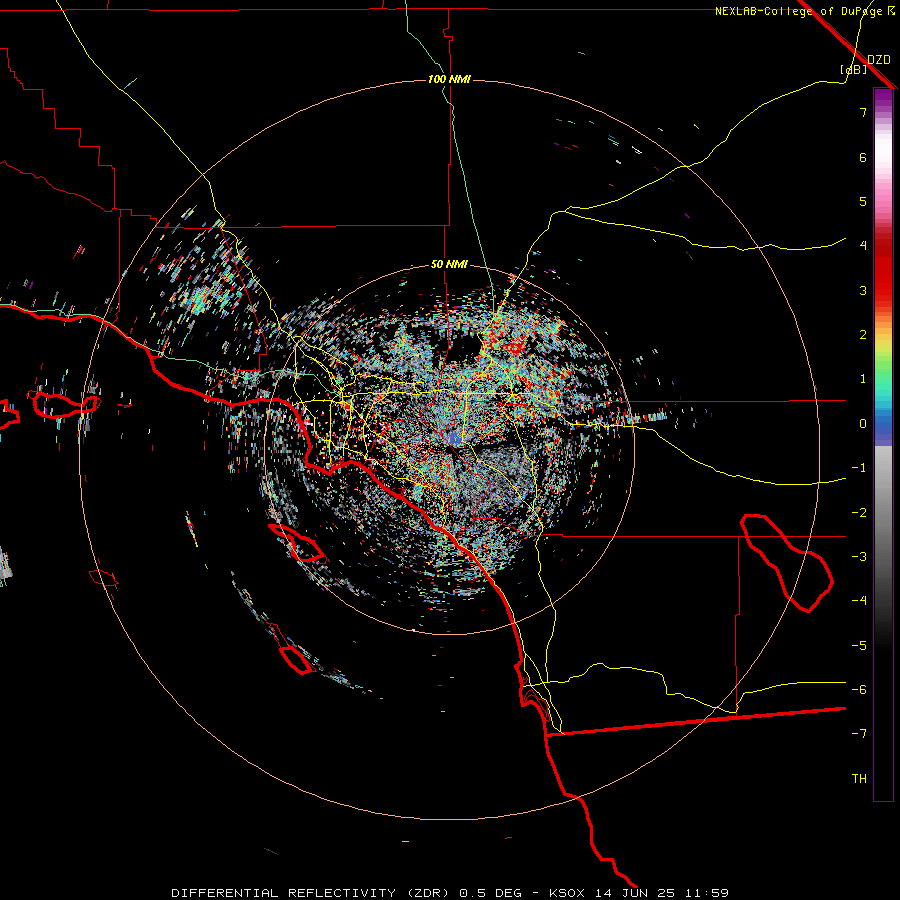Click the TH label on color scale

[x=859, y=779]
